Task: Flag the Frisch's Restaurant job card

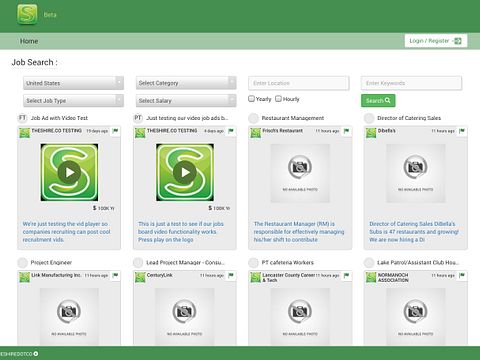Action: click(346, 131)
